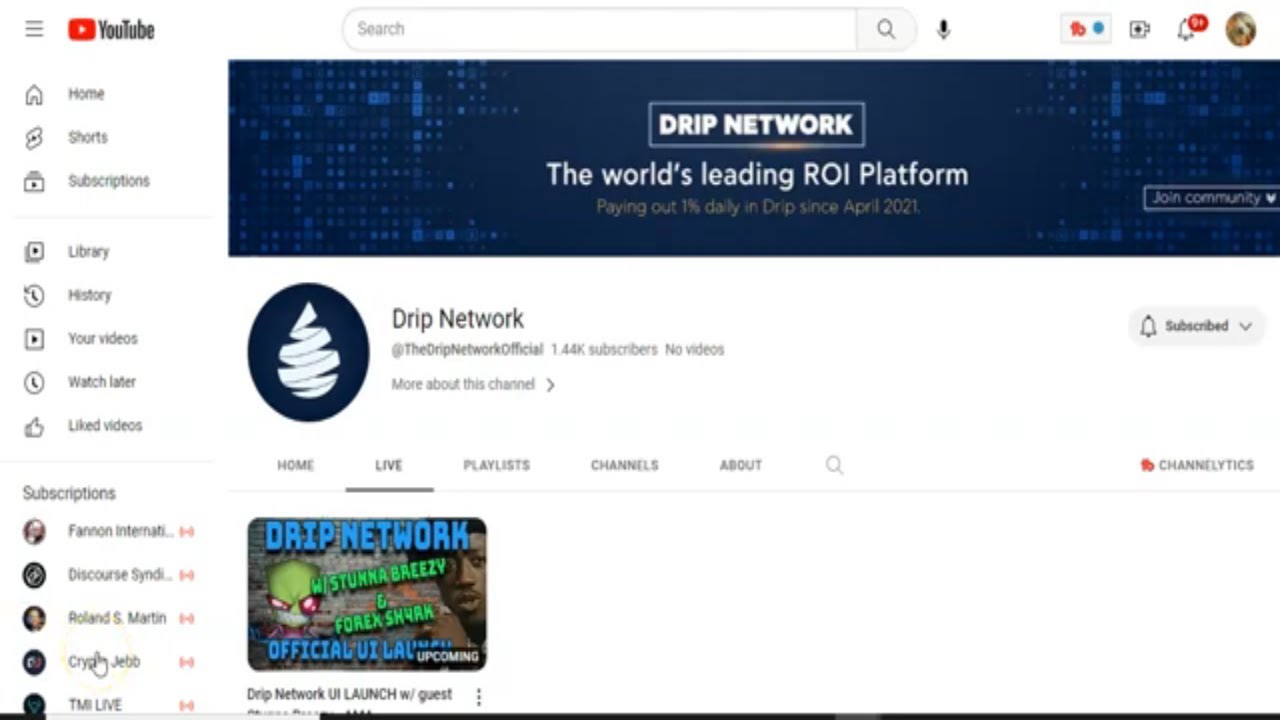
Task: Open TMI LIVE subscription channel
Action: [108, 705]
